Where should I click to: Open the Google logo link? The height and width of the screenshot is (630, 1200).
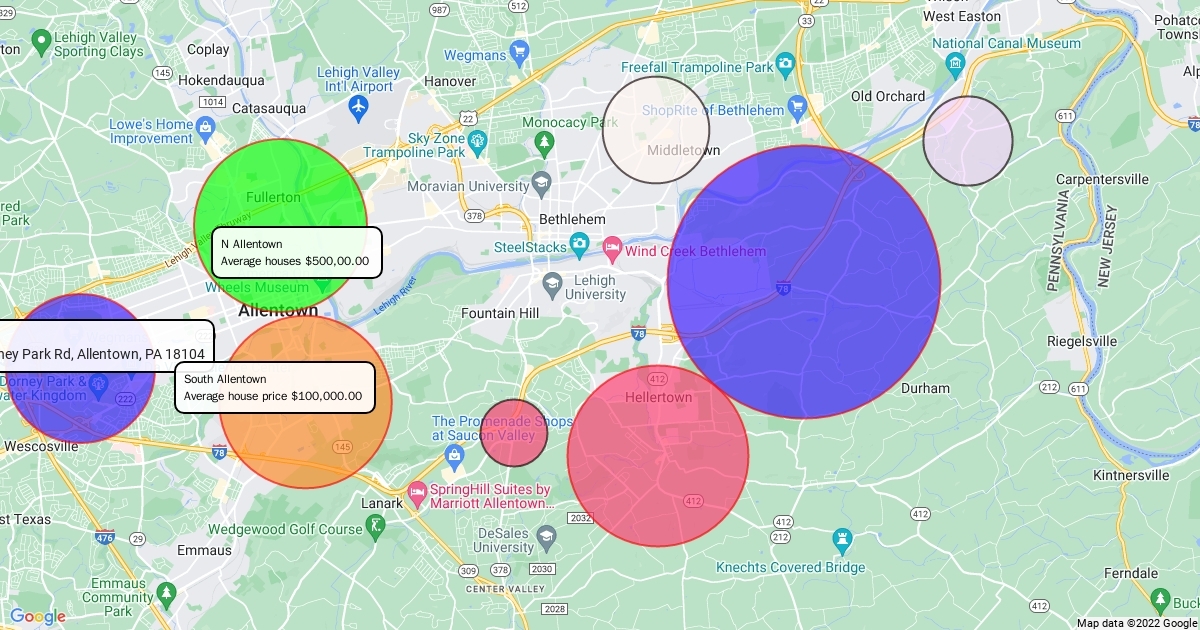(37, 617)
